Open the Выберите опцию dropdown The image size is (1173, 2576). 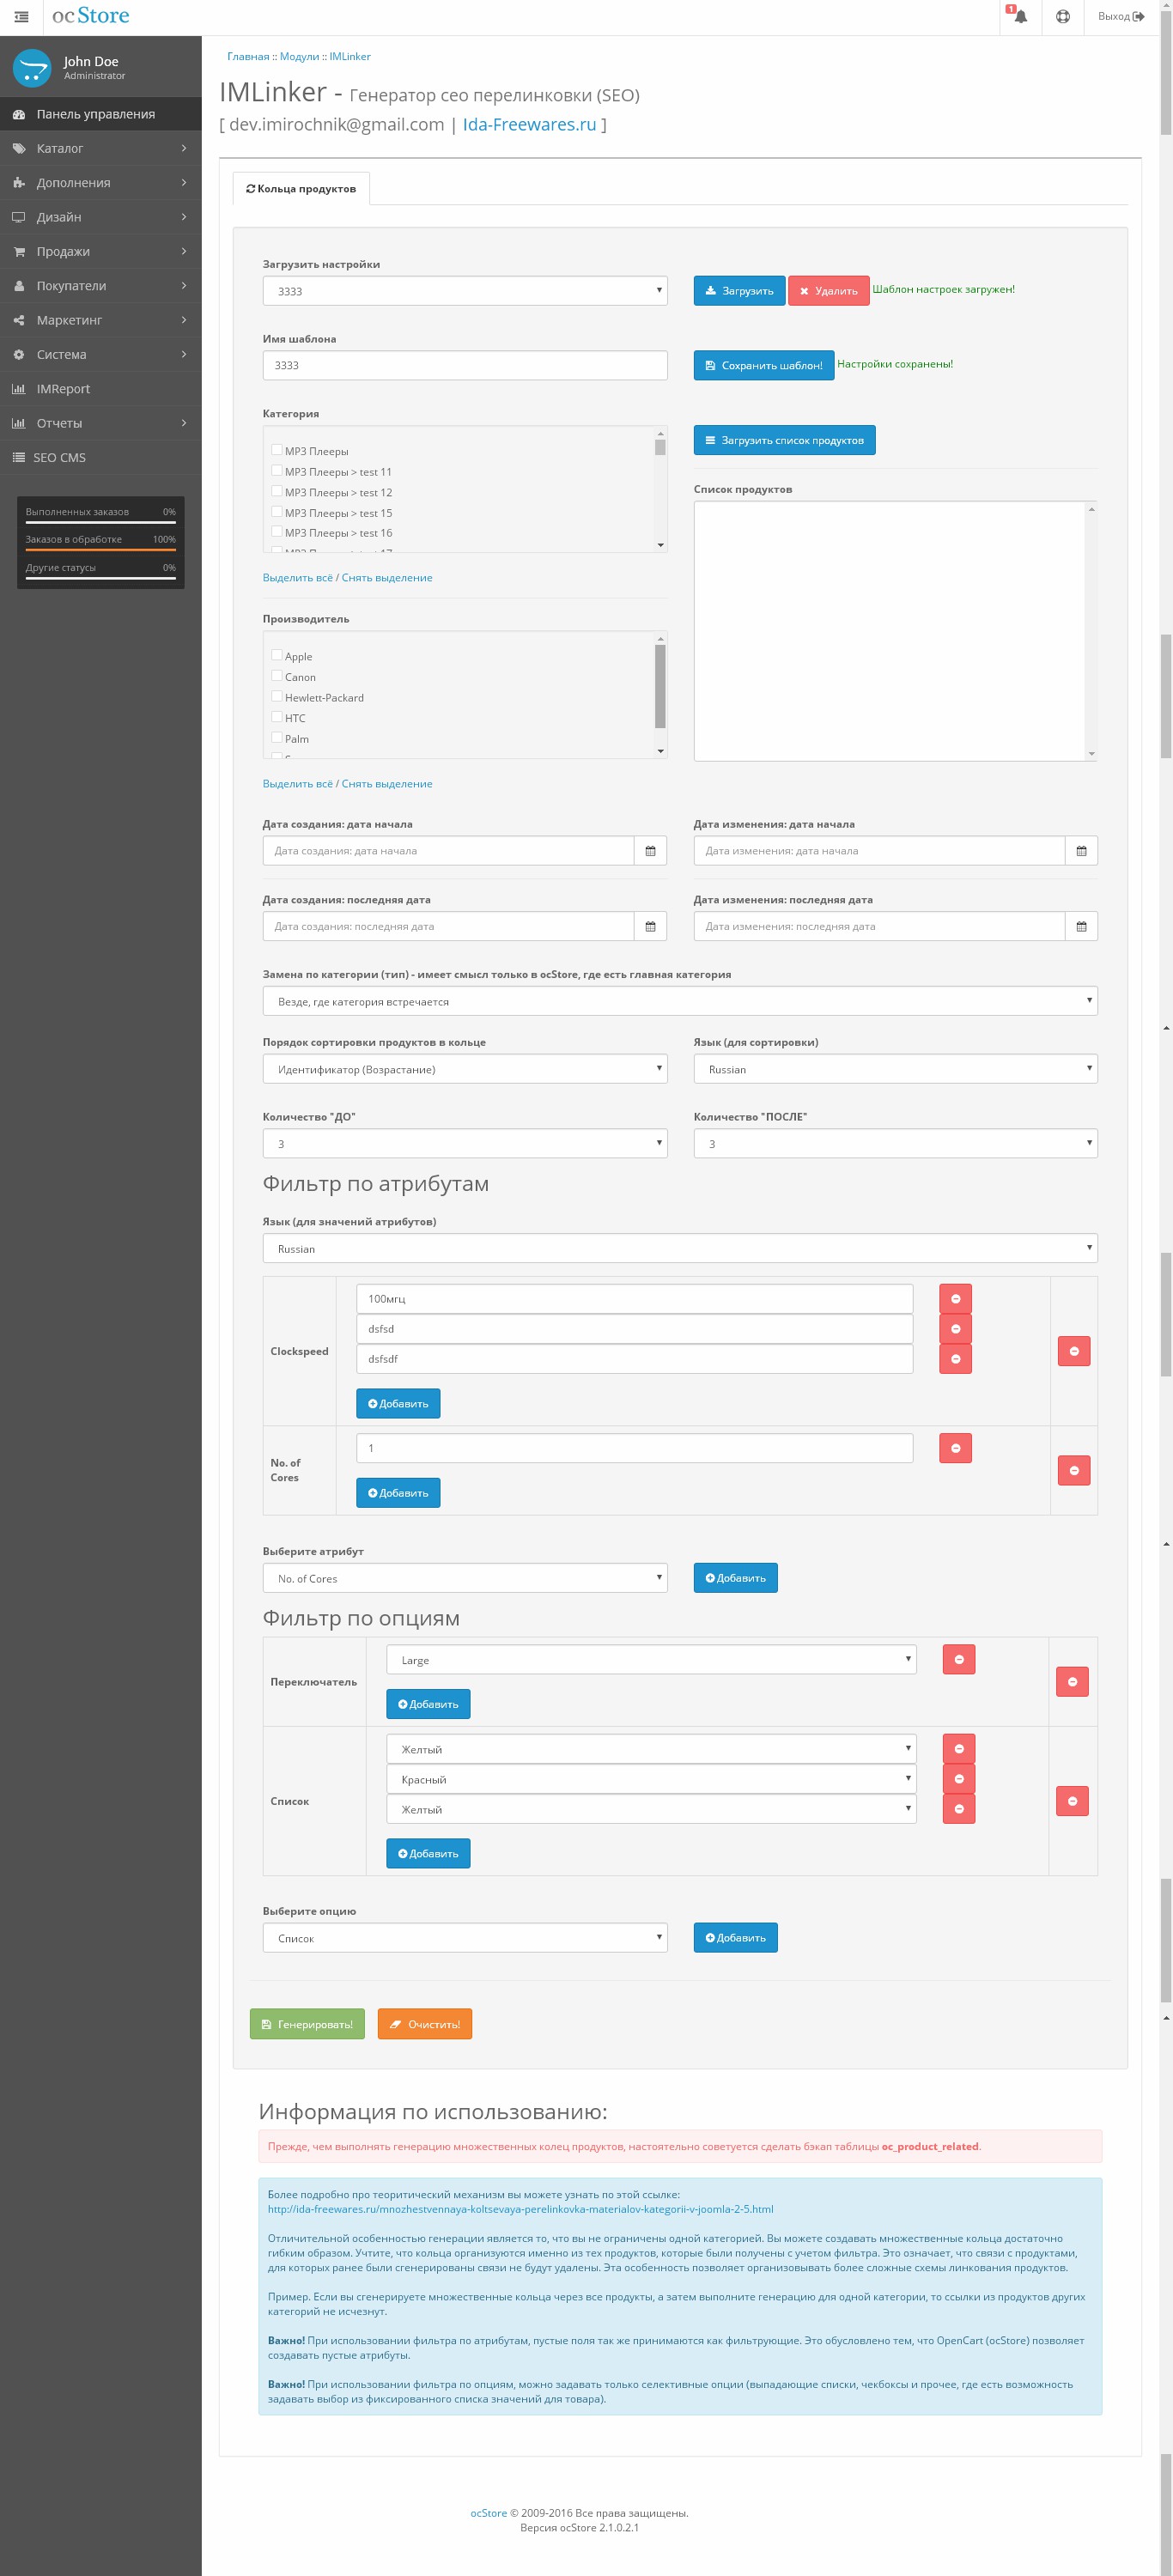click(x=465, y=1938)
